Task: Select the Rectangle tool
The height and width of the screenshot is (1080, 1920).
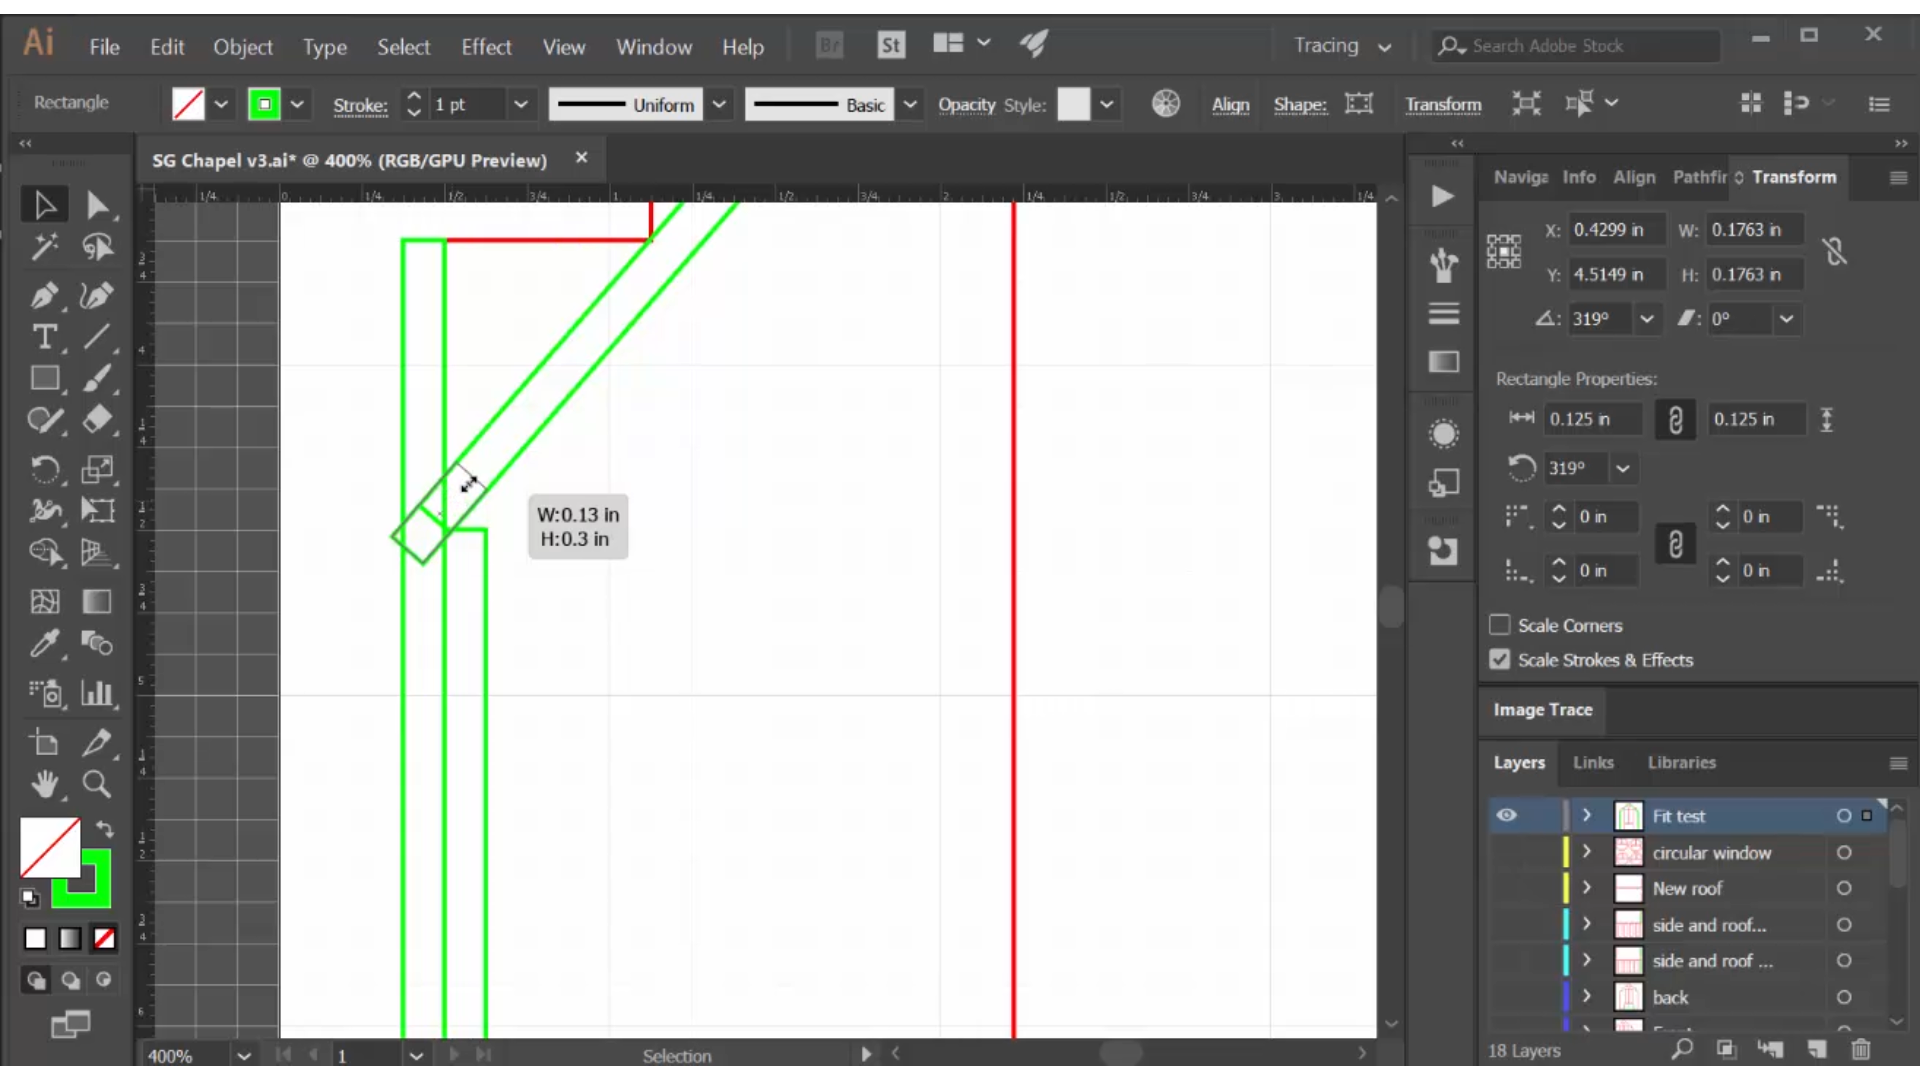Action: click(x=44, y=380)
